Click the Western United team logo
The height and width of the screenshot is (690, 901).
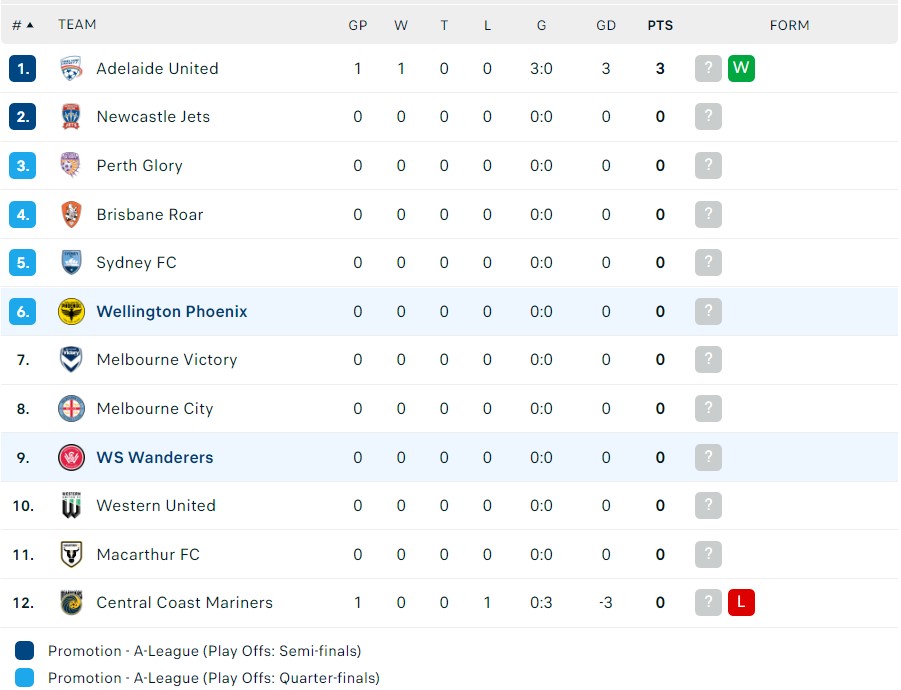(x=71, y=506)
